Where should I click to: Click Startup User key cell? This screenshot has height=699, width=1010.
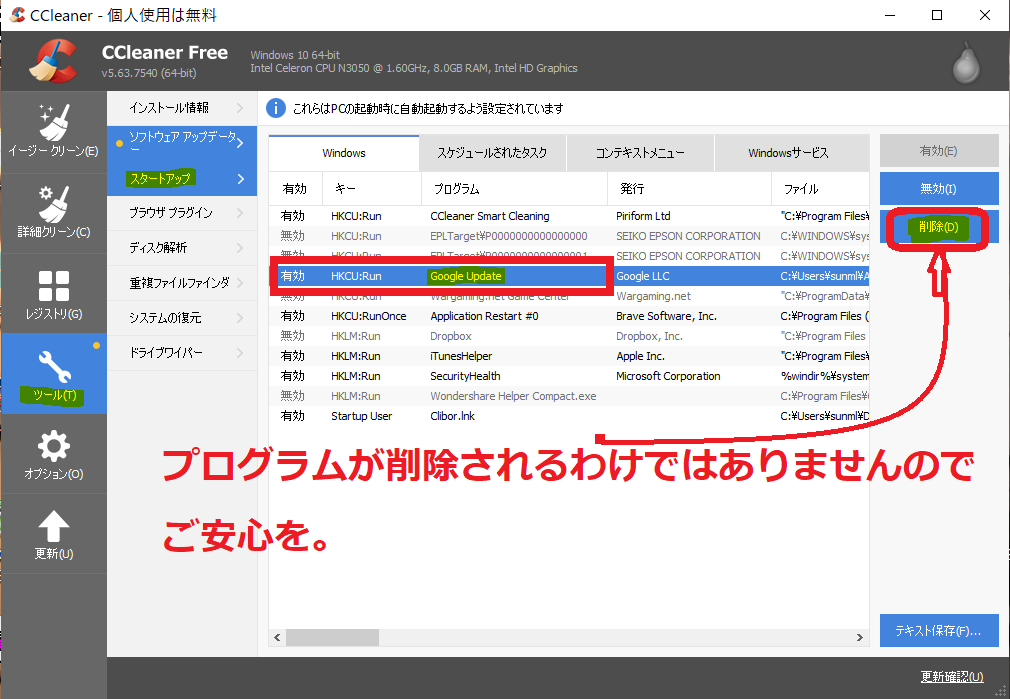coord(361,416)
